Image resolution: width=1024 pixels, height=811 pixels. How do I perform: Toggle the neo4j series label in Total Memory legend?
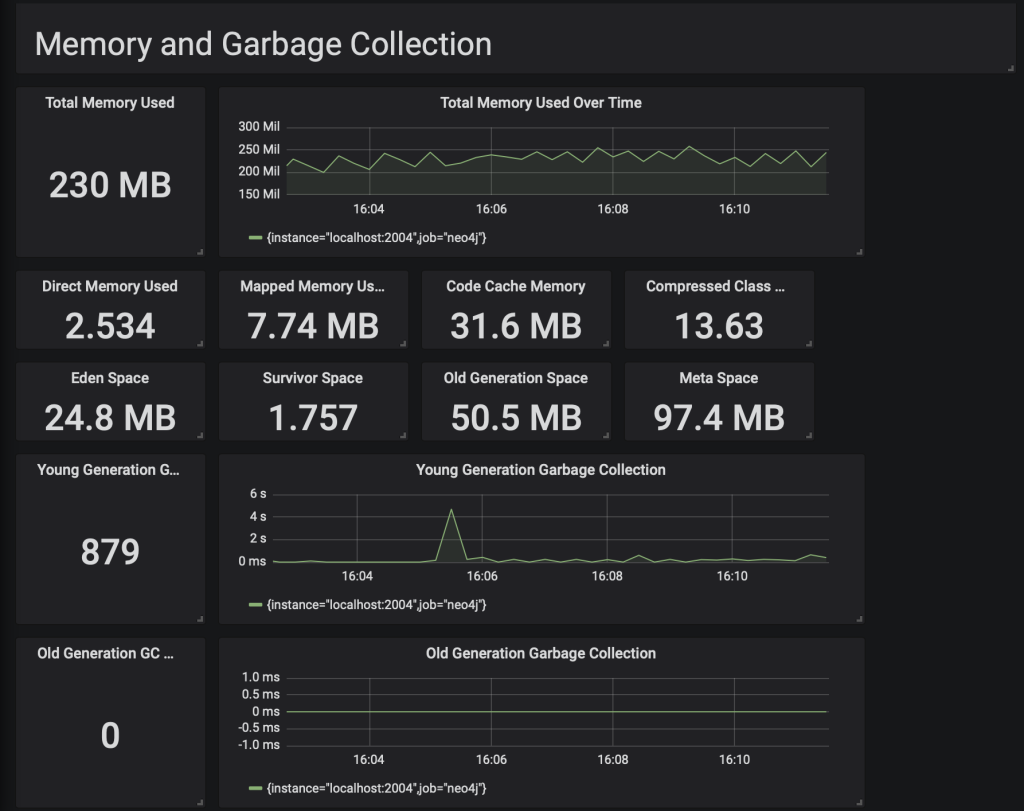click(x=376, y=237)
